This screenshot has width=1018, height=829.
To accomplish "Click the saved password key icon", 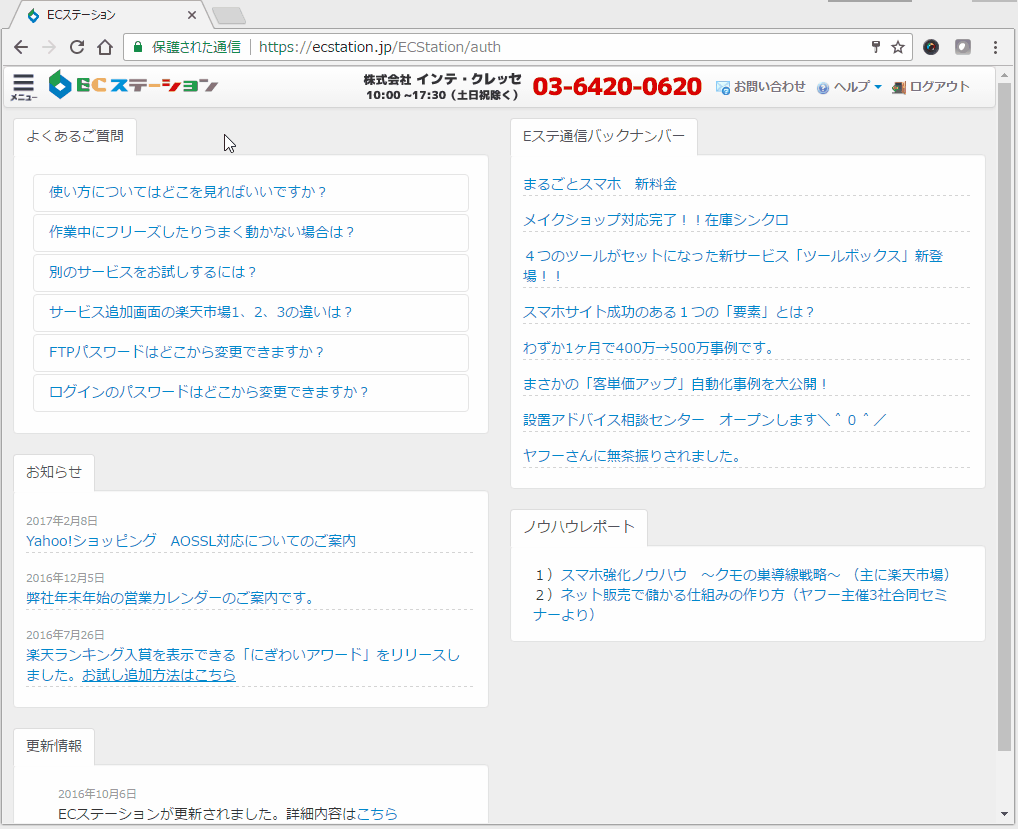I will tap(876, 47).
